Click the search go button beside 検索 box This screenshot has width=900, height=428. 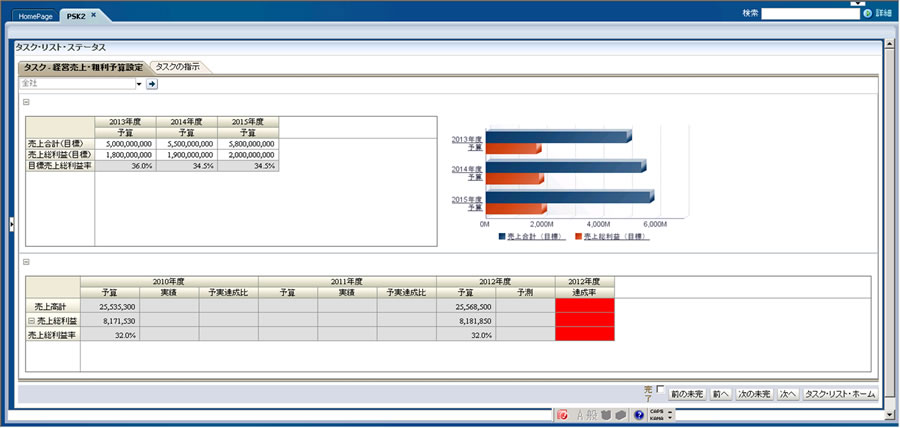(867, 13)
